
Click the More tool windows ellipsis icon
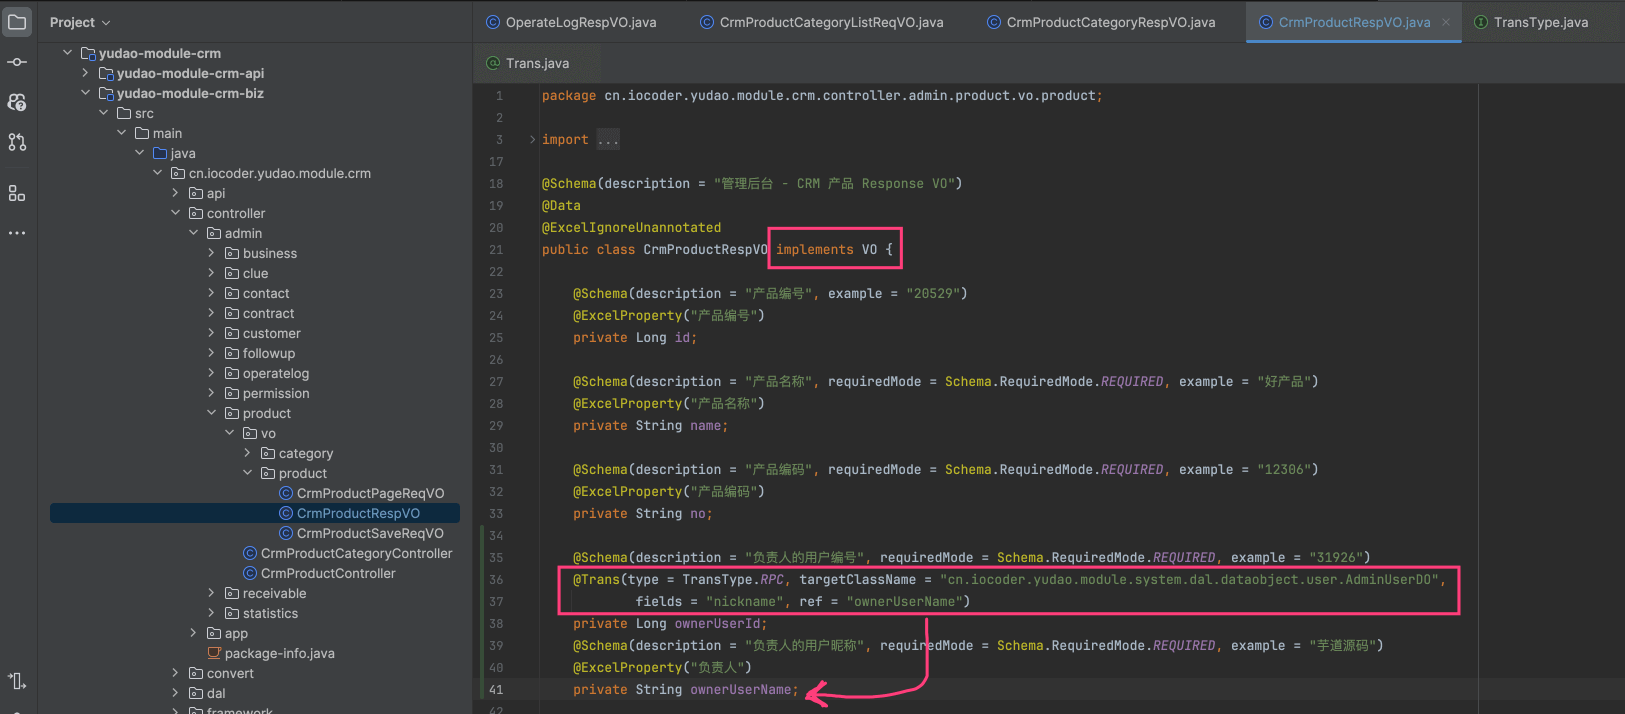pos(17,233)
